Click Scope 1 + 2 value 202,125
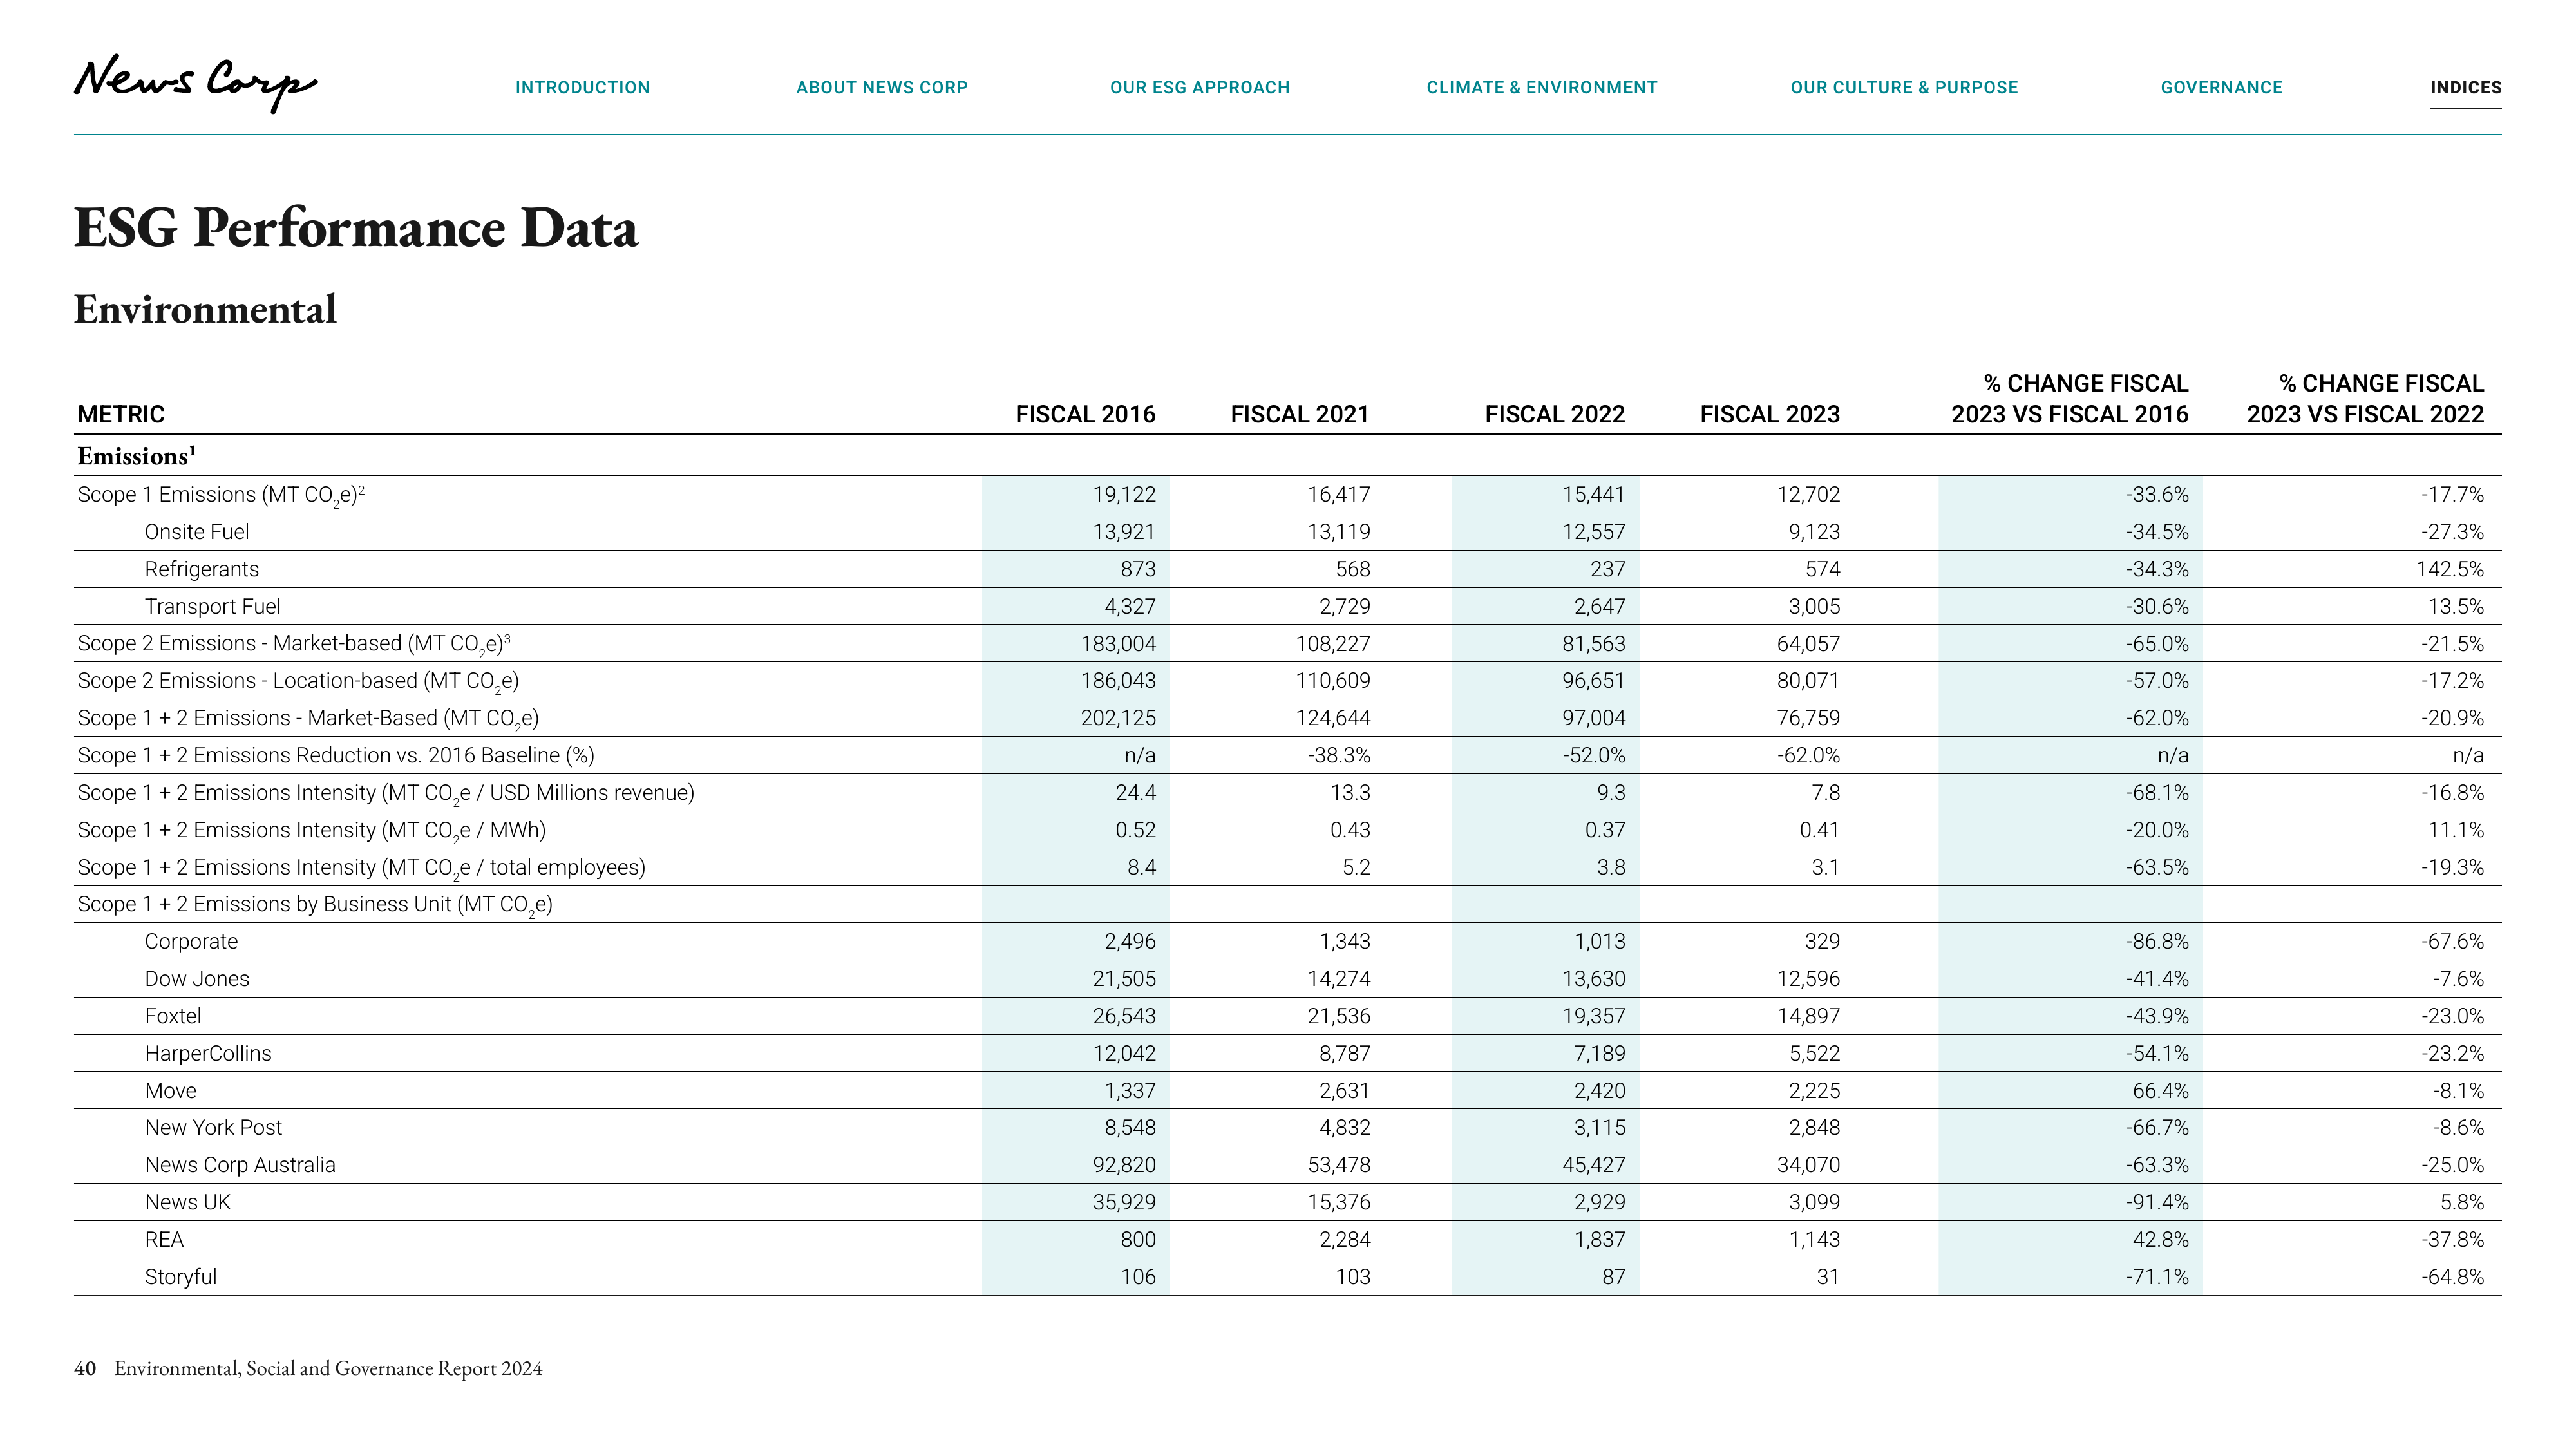 click(1118, 718)
